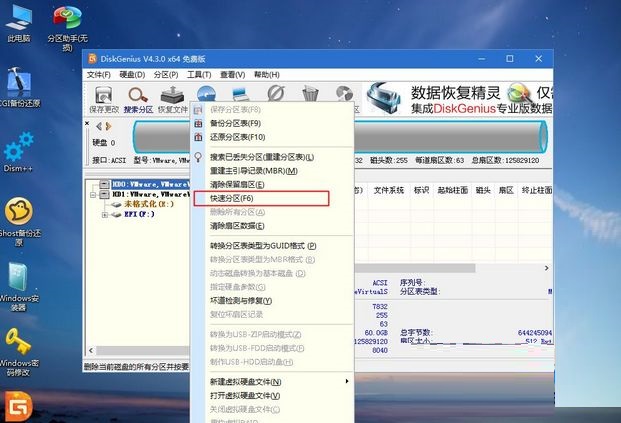621x423 pixels.
Task: Select the HD0 disk in tree
Action: point(144,184)
